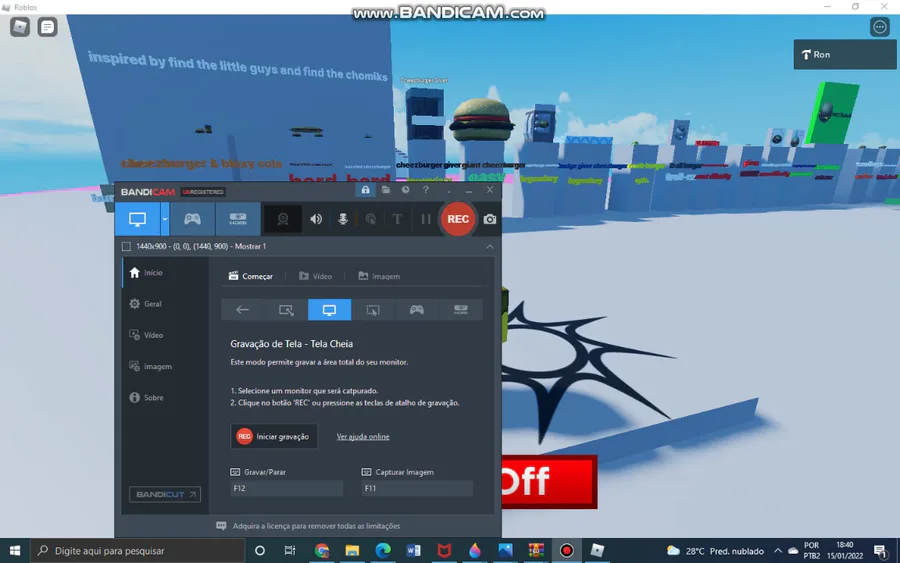The height and width of the screenshot is (563, 900).
Task: Select the Começar tab
Action: (250, 276)
